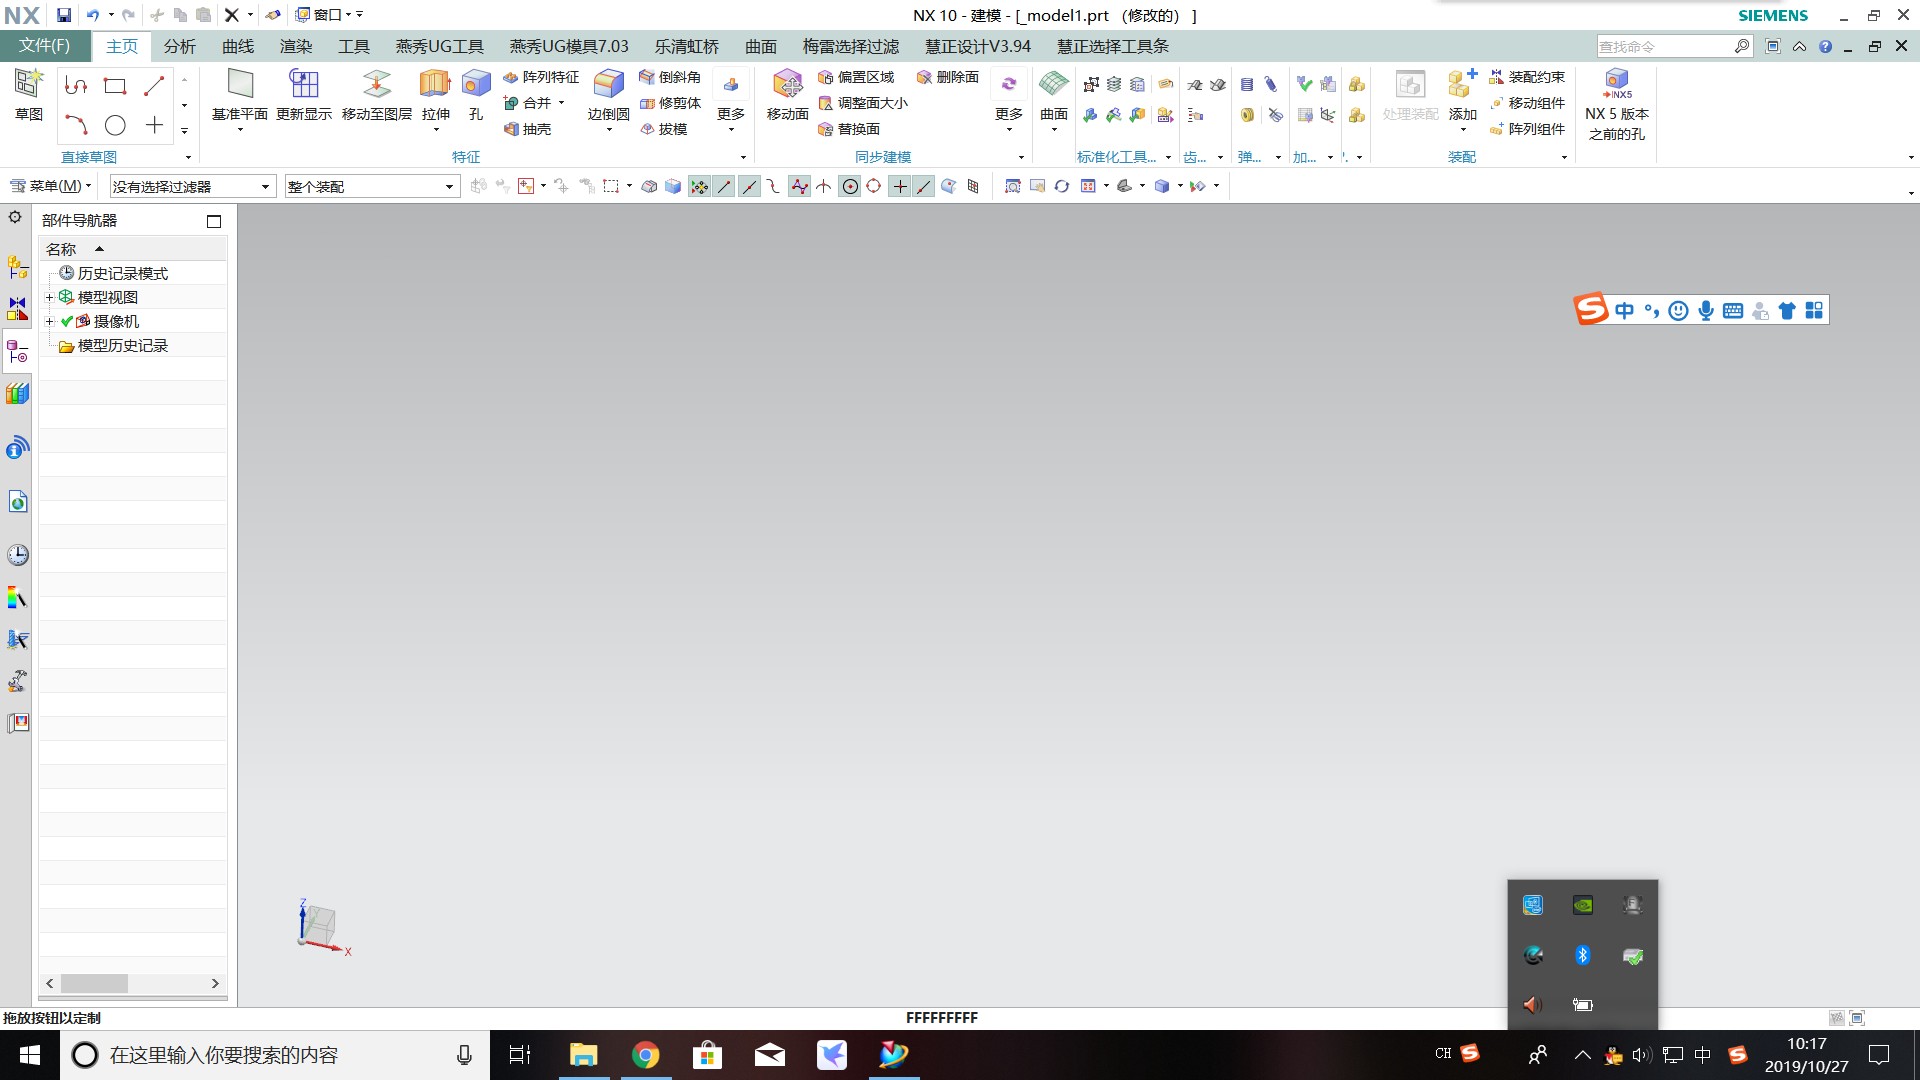The width and height of the screenshot is (1920, 1080).
Task: Select the circle sketch tool
Action: pyautogui.click(x=115, y=125)
